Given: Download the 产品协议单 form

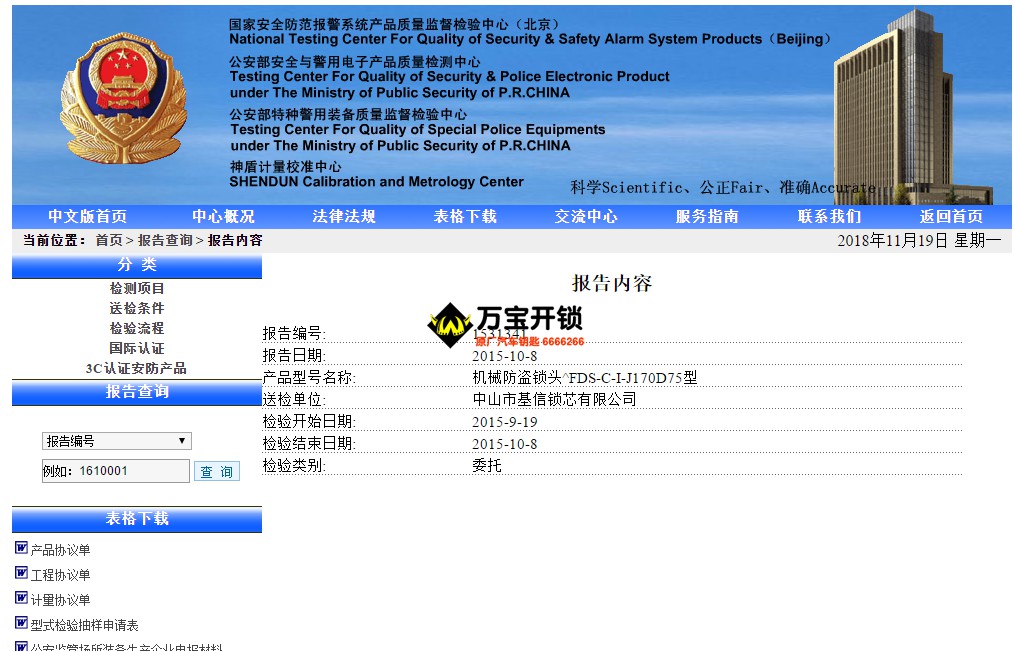Looking at the screenshot, I should (x=60, y=550).
